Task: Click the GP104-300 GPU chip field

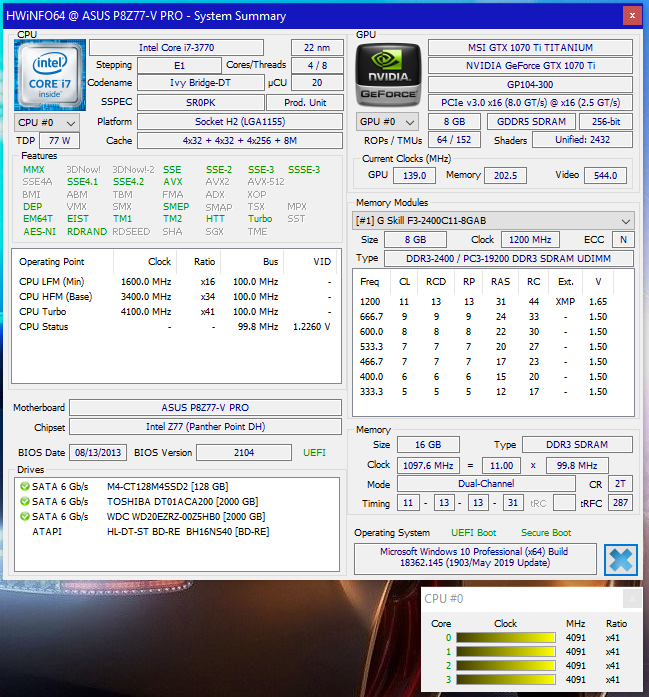Action: (x=530, y=84)
